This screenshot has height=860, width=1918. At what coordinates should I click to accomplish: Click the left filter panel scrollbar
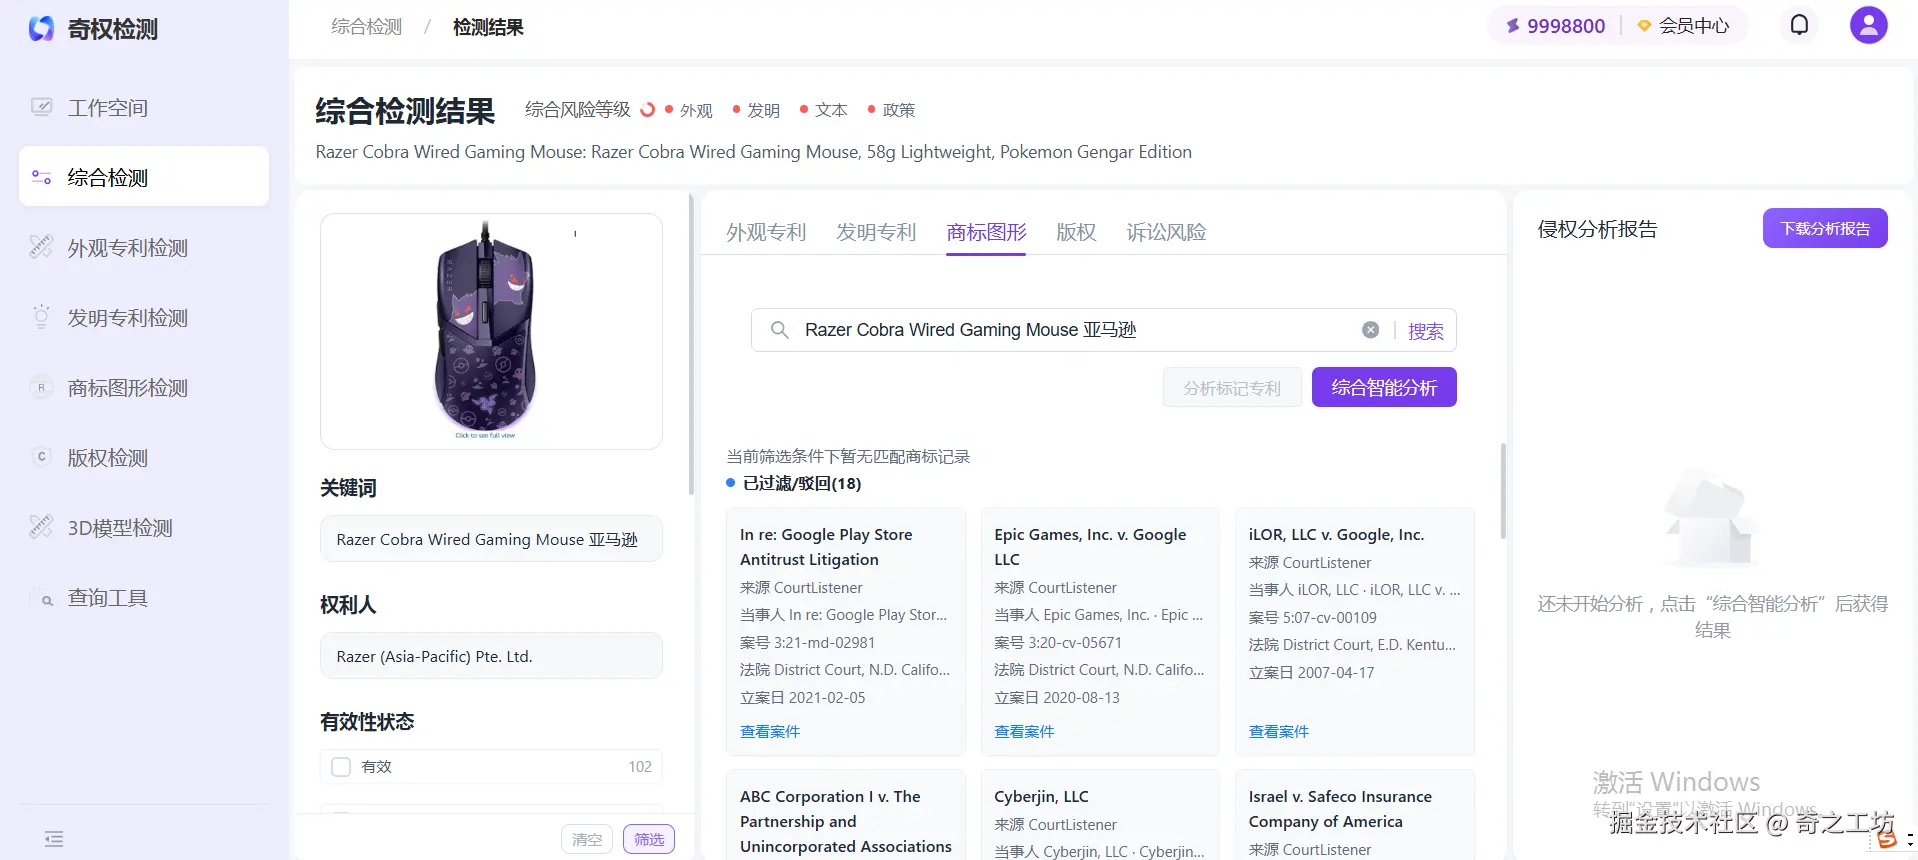(x=691, y=344)
